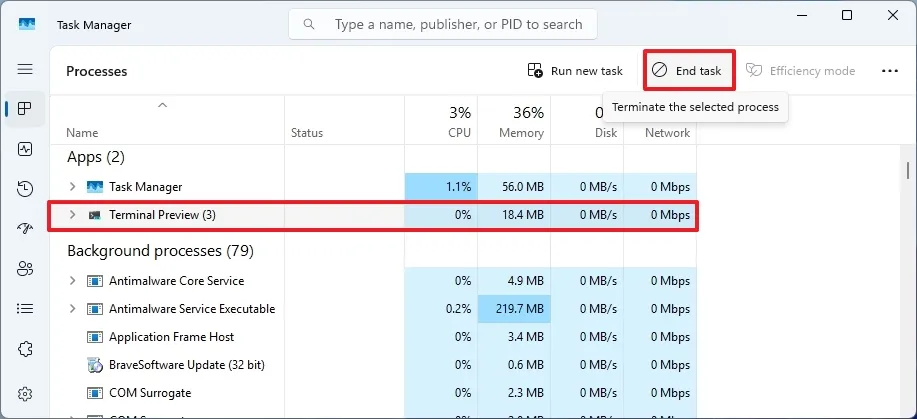Click the search magnifier icon
The height and width of the screenshot is (419, 917).
309,24
